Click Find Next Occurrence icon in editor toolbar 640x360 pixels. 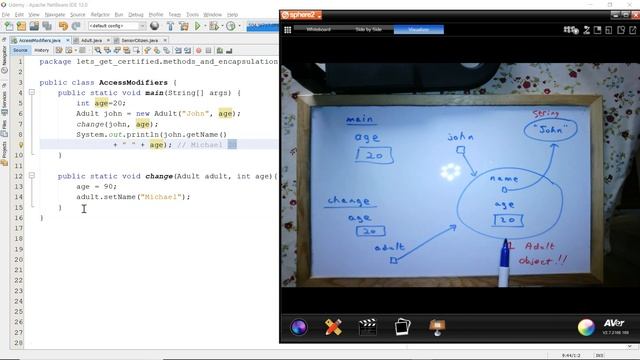click(117, 51)
